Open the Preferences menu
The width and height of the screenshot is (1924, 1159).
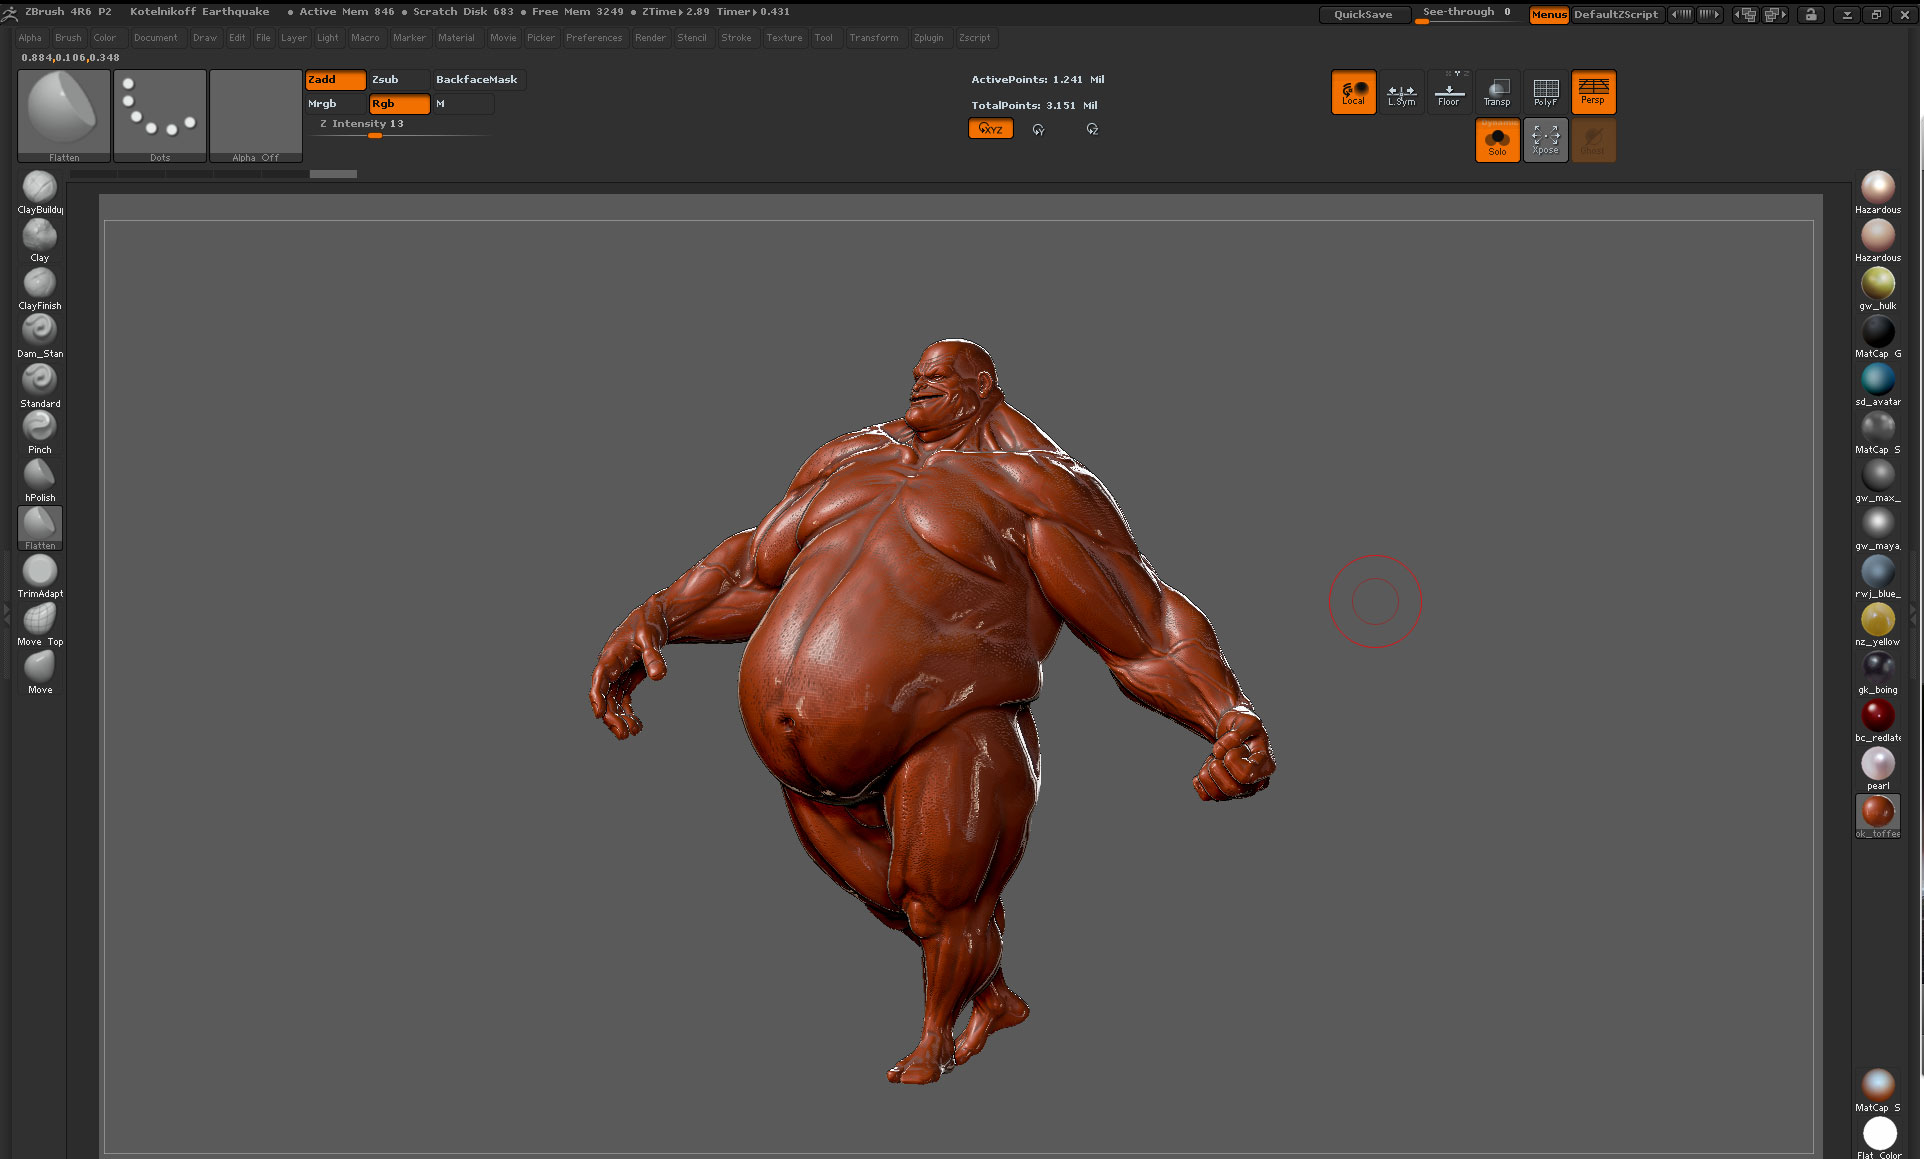(x=593, y=38)
